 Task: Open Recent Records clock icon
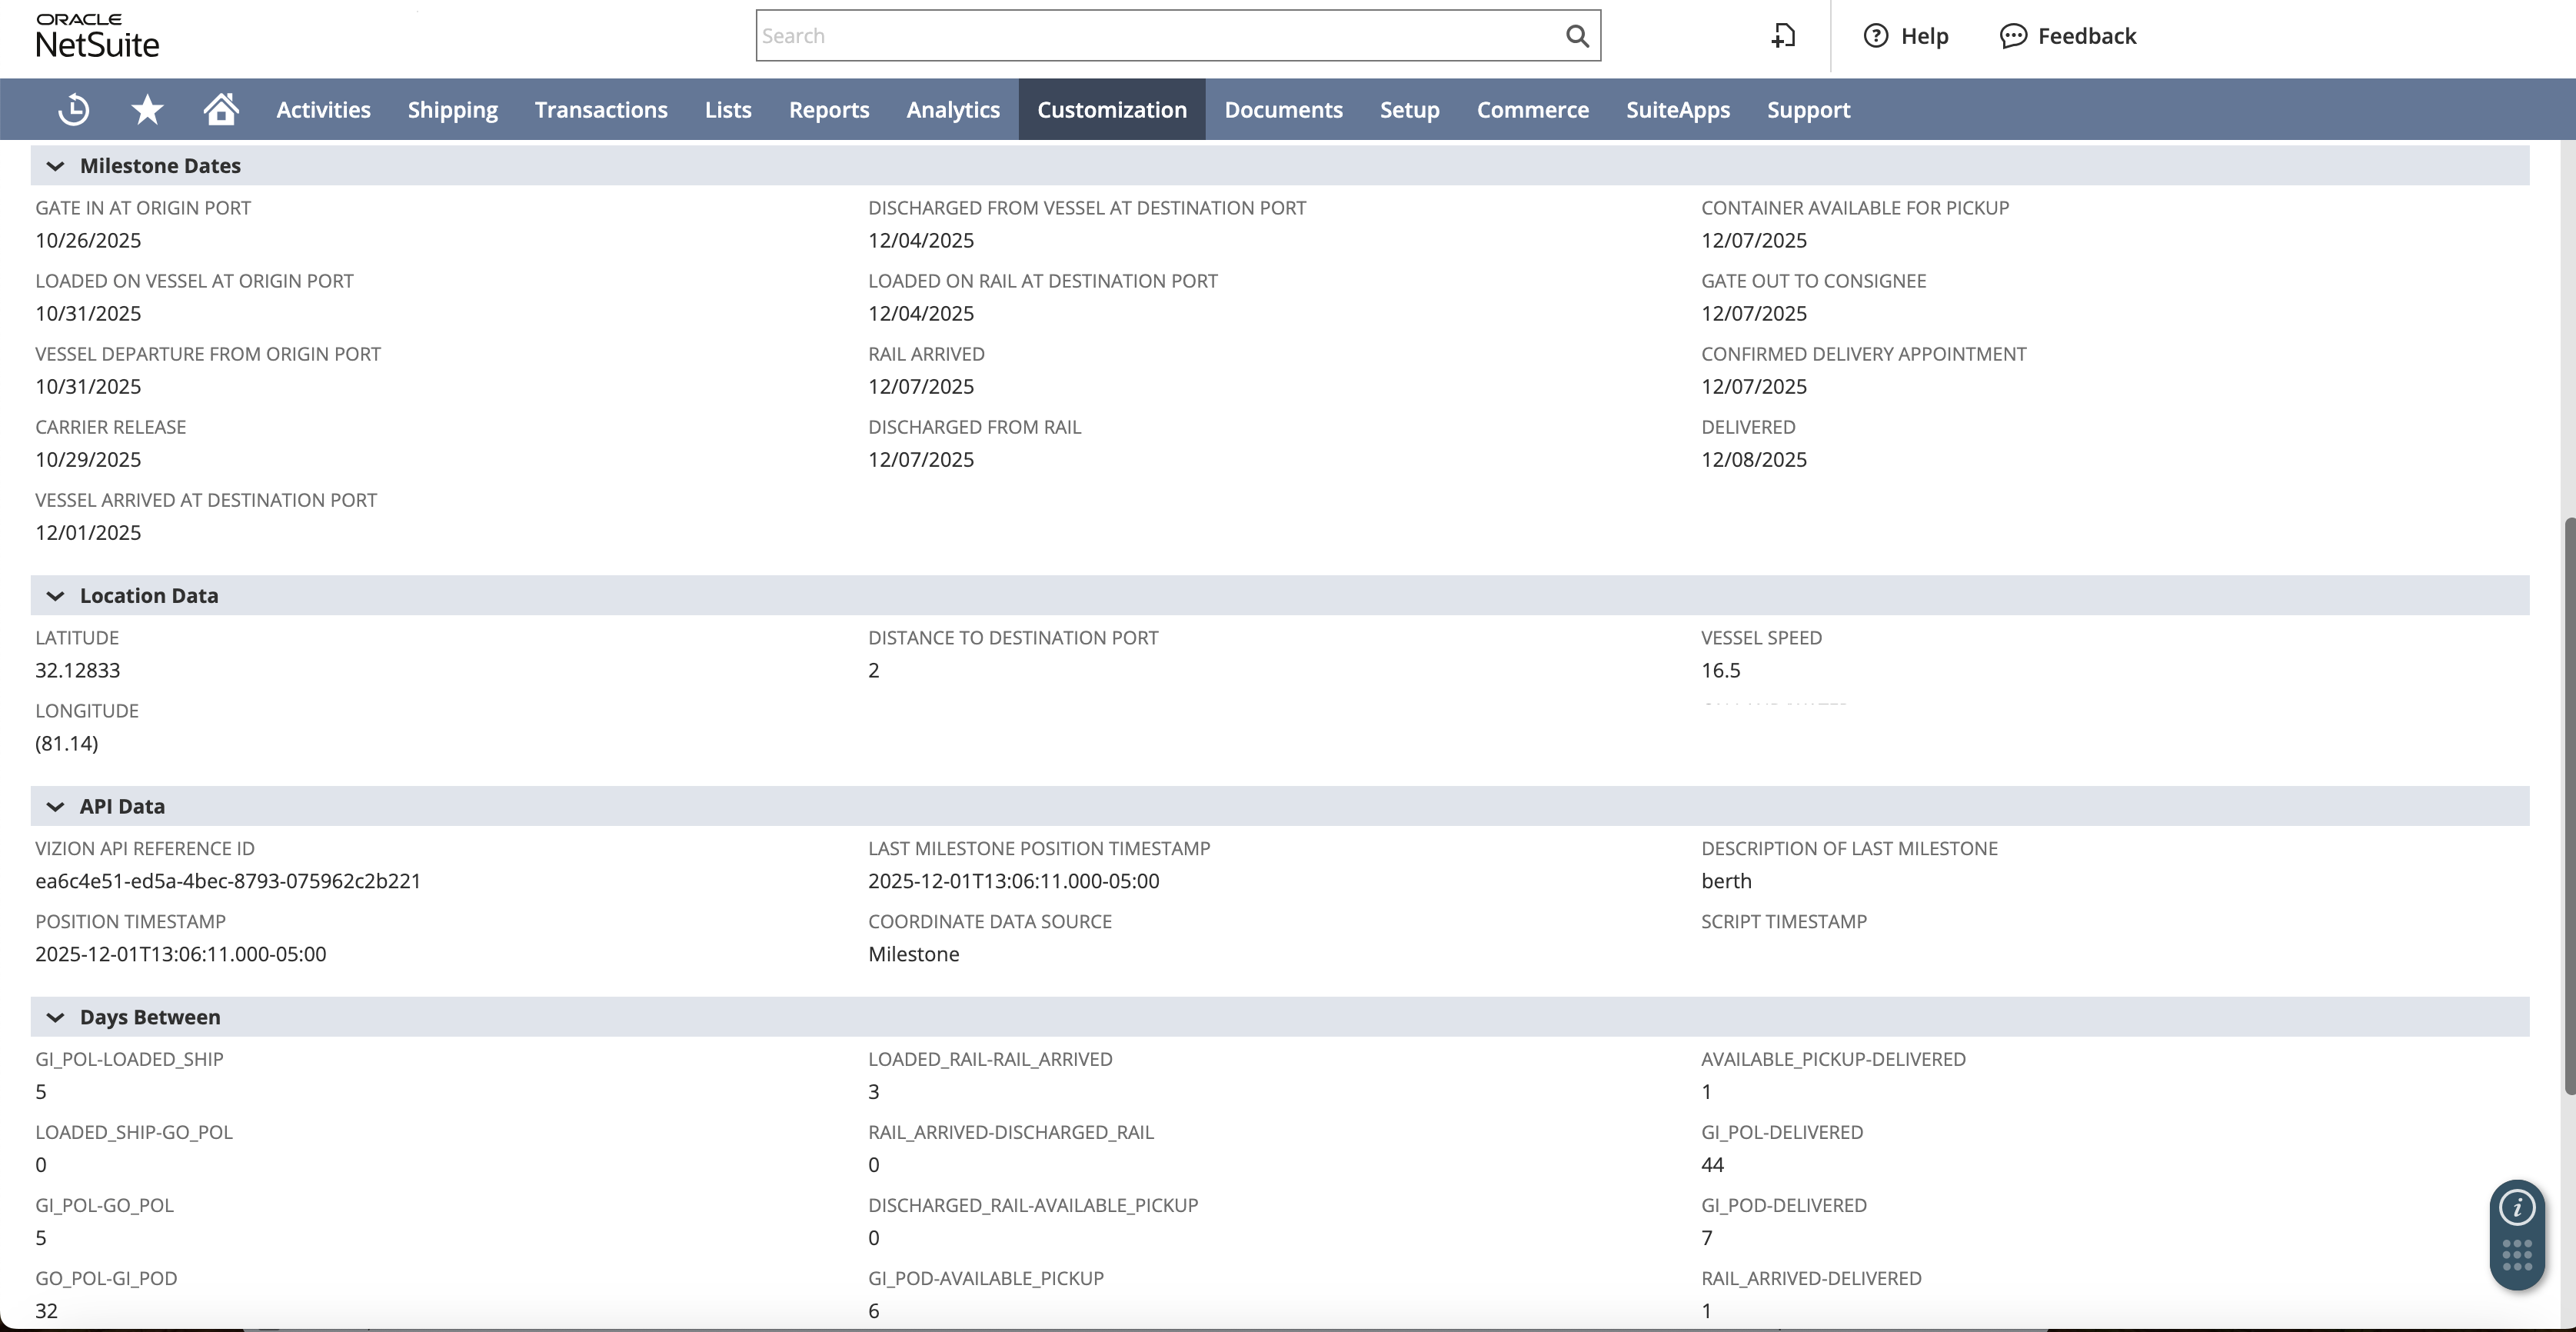[73, 109]
